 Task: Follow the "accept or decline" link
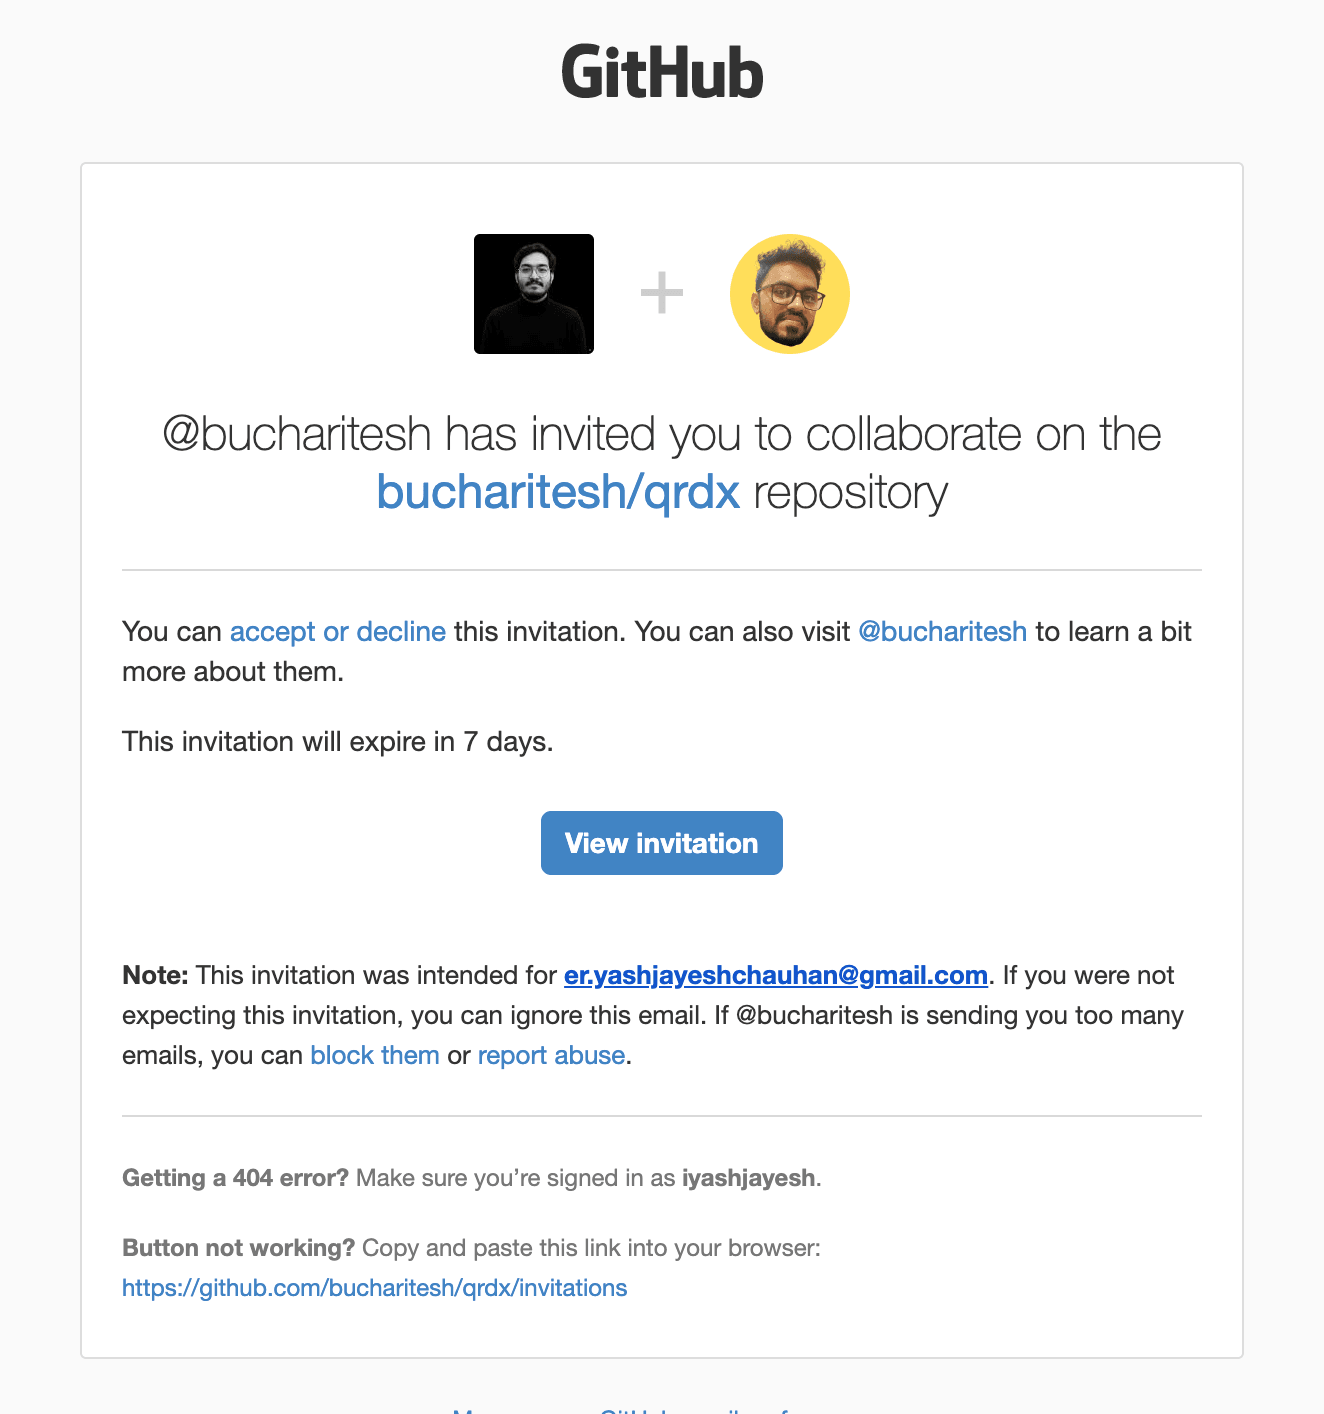point(338,632)
